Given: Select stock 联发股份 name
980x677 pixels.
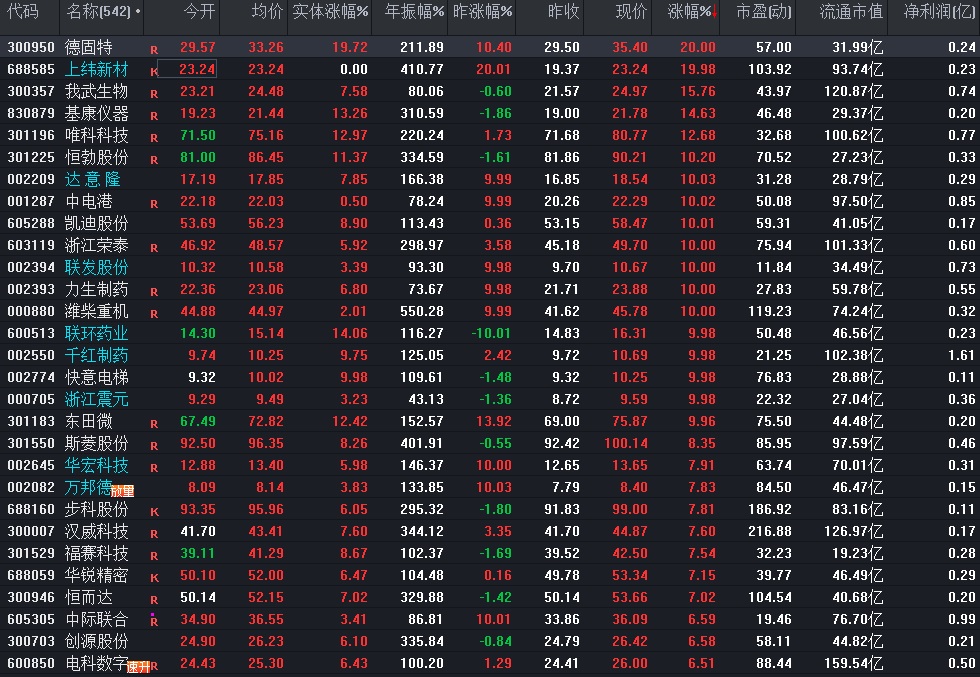Looking at the screenshot, I should coord(96,267).
